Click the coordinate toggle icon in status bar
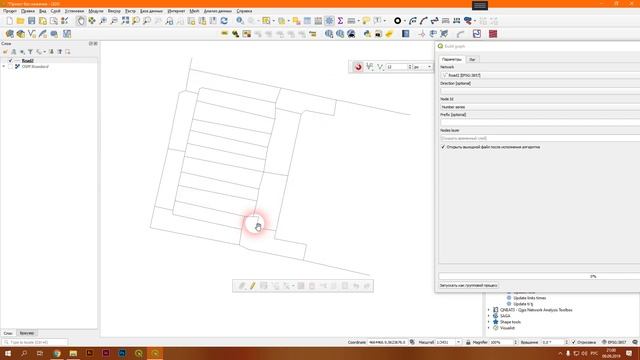 tap(412, 342)
